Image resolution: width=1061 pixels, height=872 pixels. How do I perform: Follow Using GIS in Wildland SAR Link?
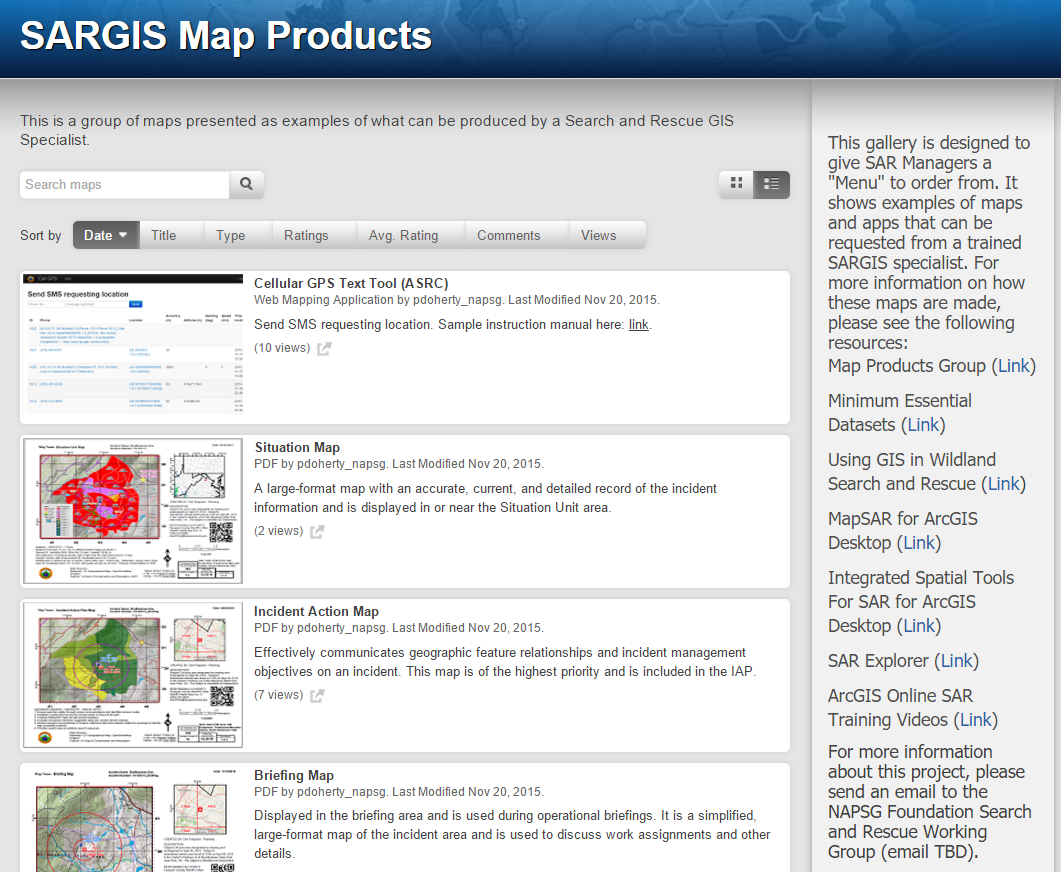point(1003,484)
